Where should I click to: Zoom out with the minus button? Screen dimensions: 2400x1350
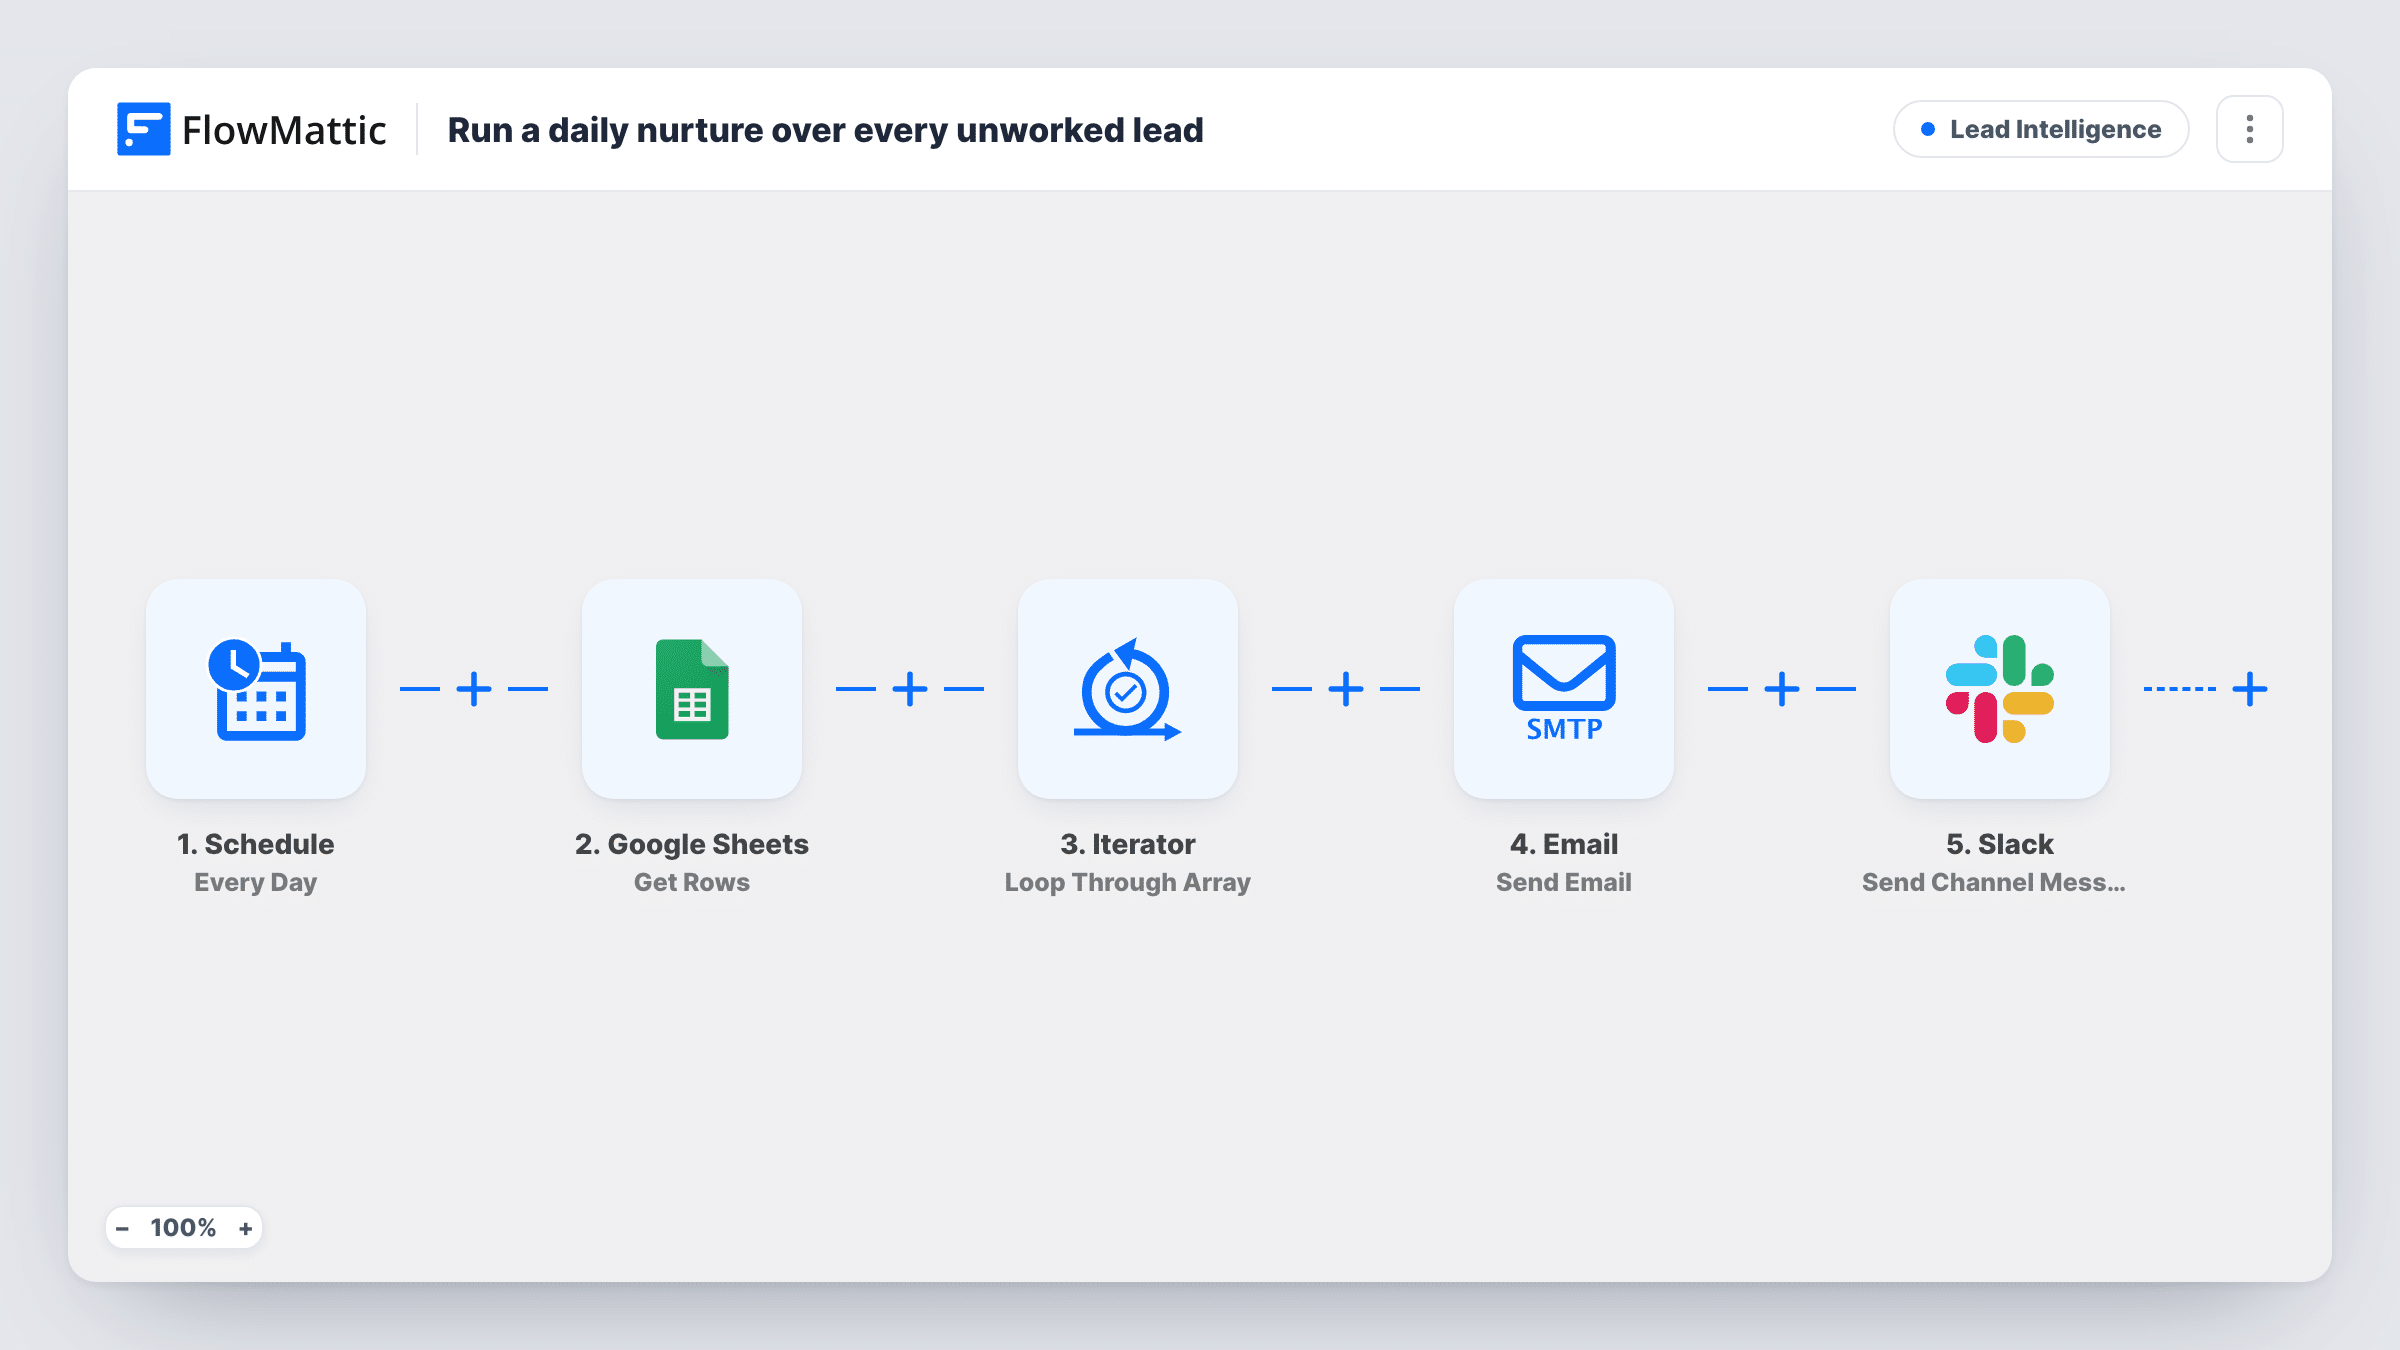[x=122, y=1228]
